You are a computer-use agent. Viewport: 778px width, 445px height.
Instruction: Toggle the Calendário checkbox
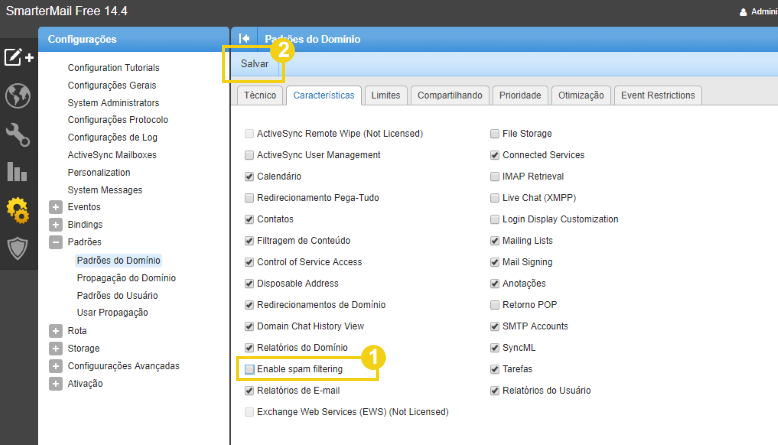coord(250,177)
